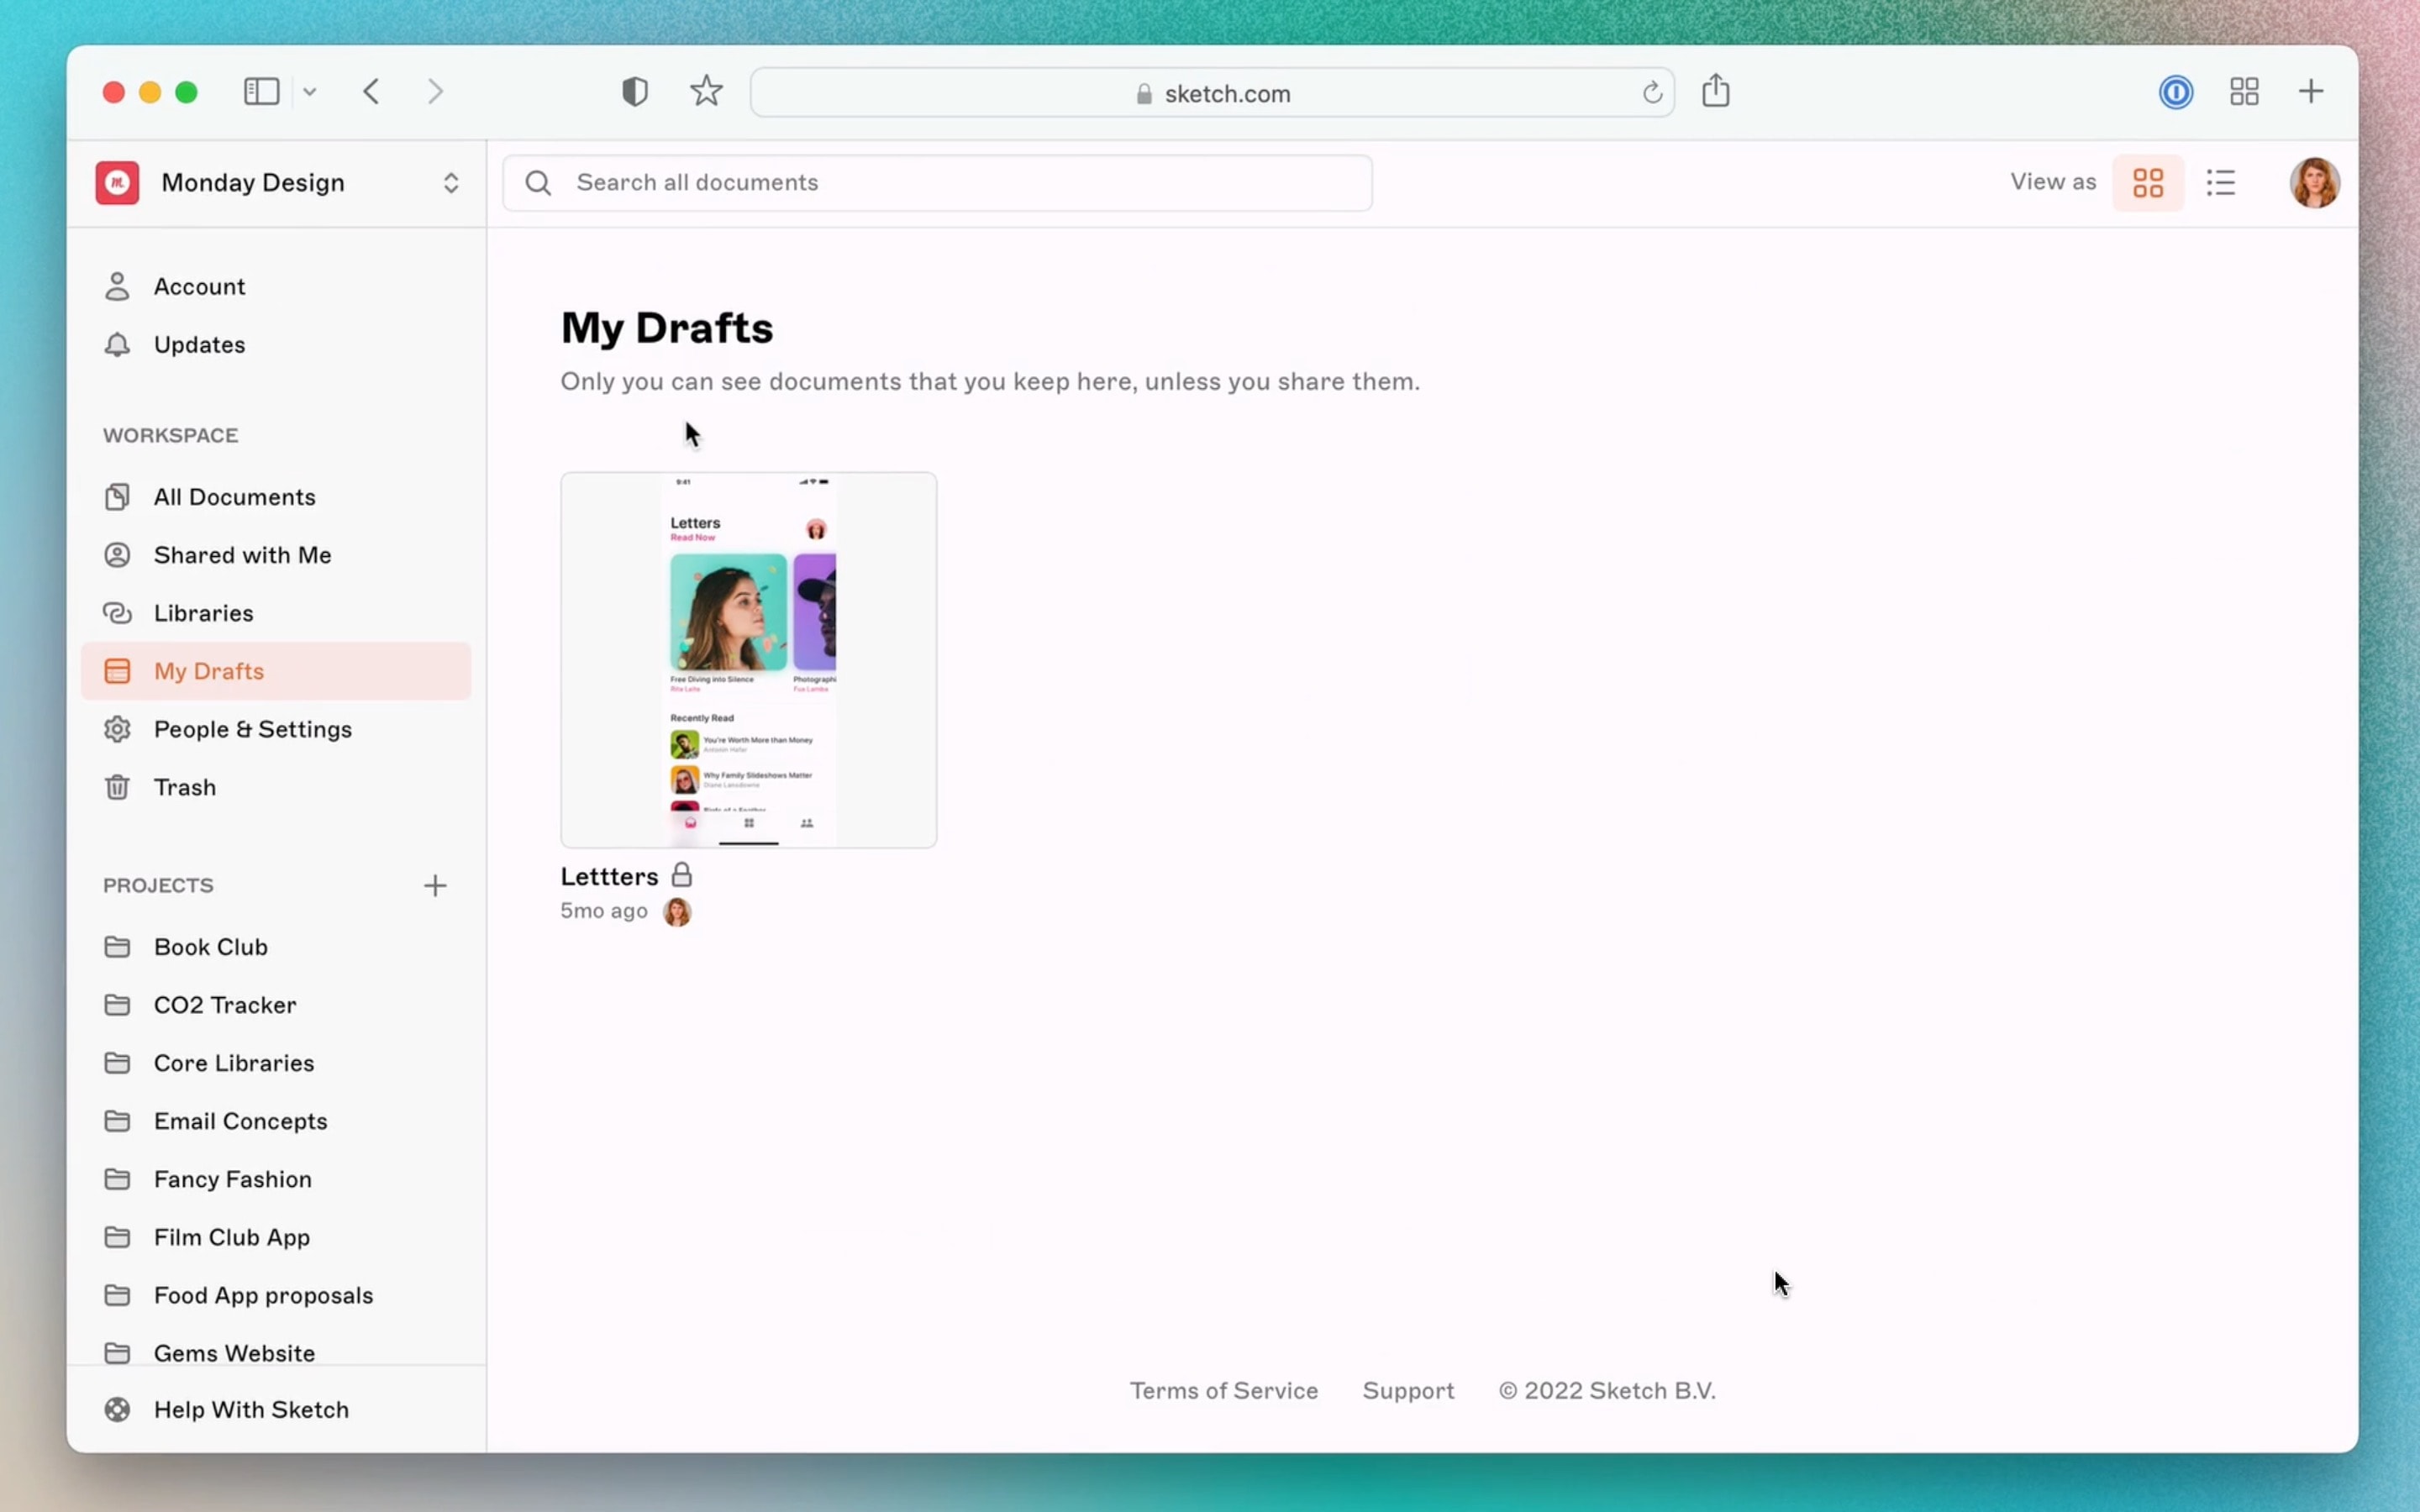Go back with the browser back arrow
Viewport: 2420px width, 1512px height.
pyautogui.click(x=371, y=92)
